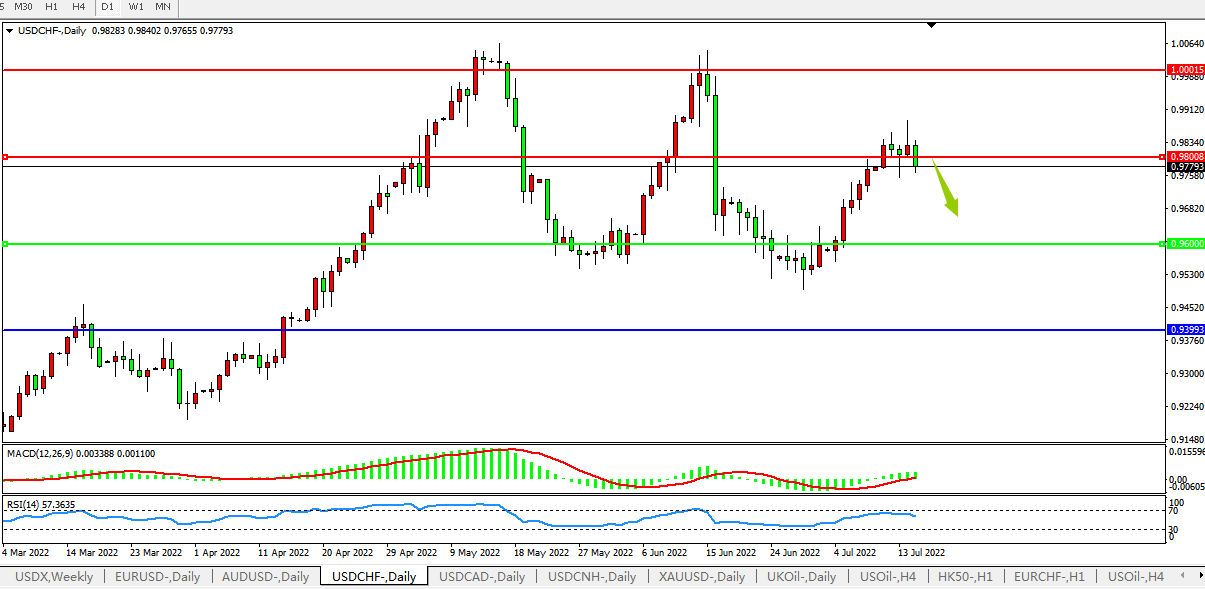
Task: Click the green 0.96000 price label
Action: point(1185,244)
